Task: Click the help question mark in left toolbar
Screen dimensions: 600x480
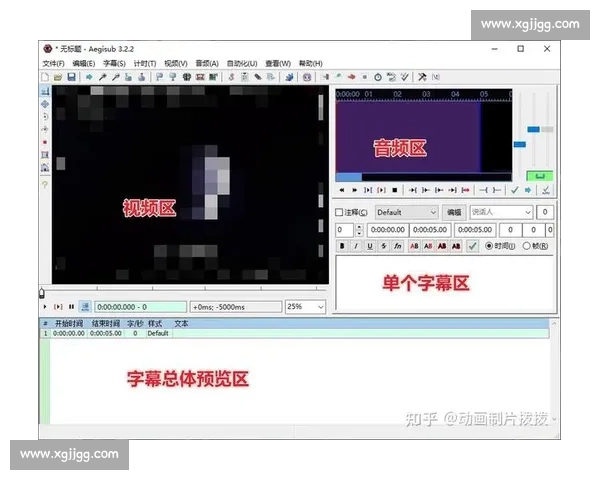Action: click(x=45, y=185)
